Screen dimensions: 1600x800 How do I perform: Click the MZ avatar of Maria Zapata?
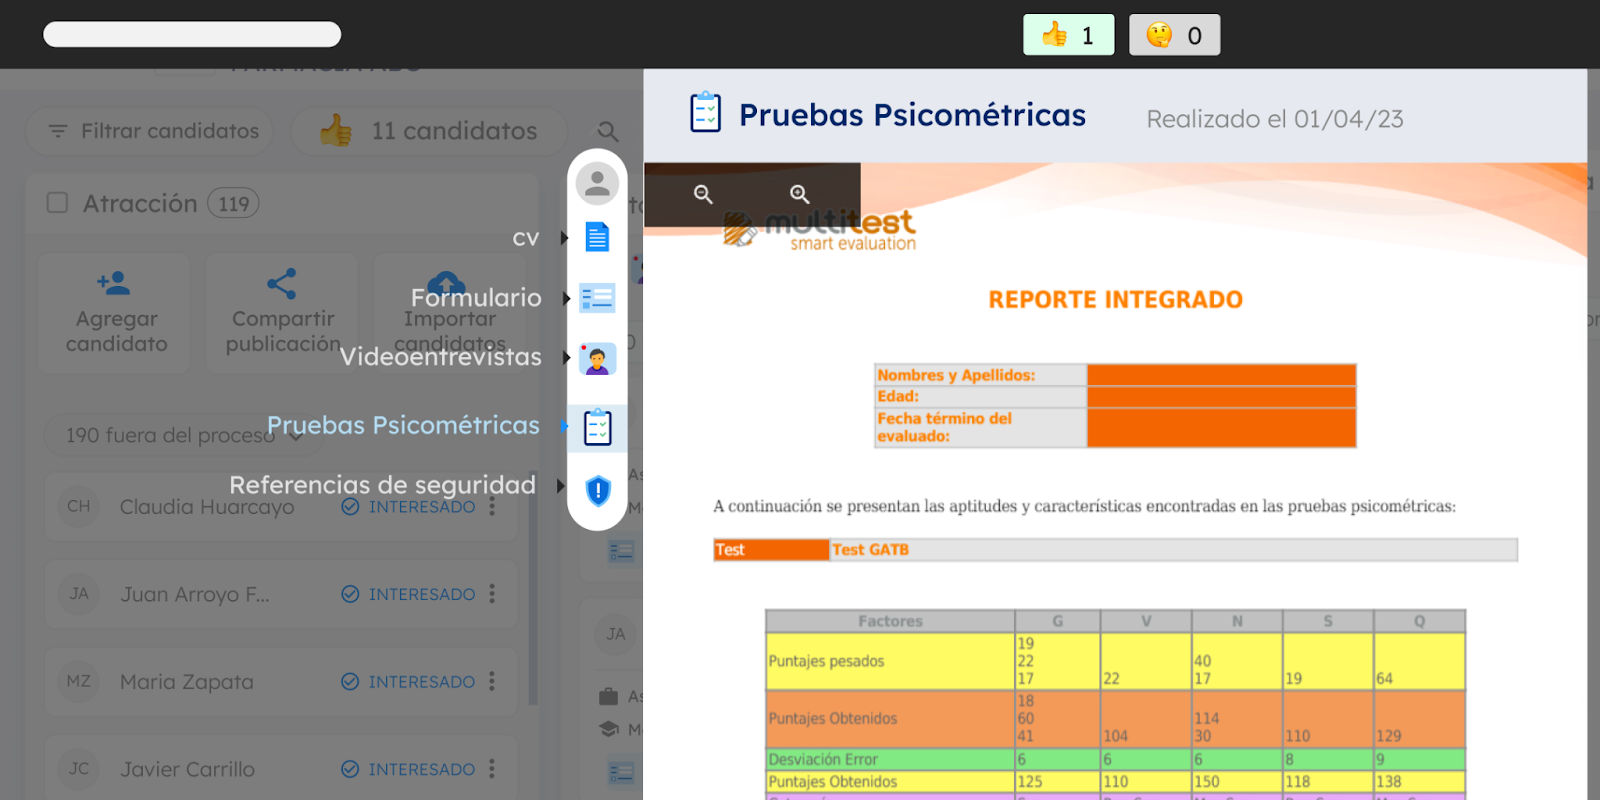(79, 681)
